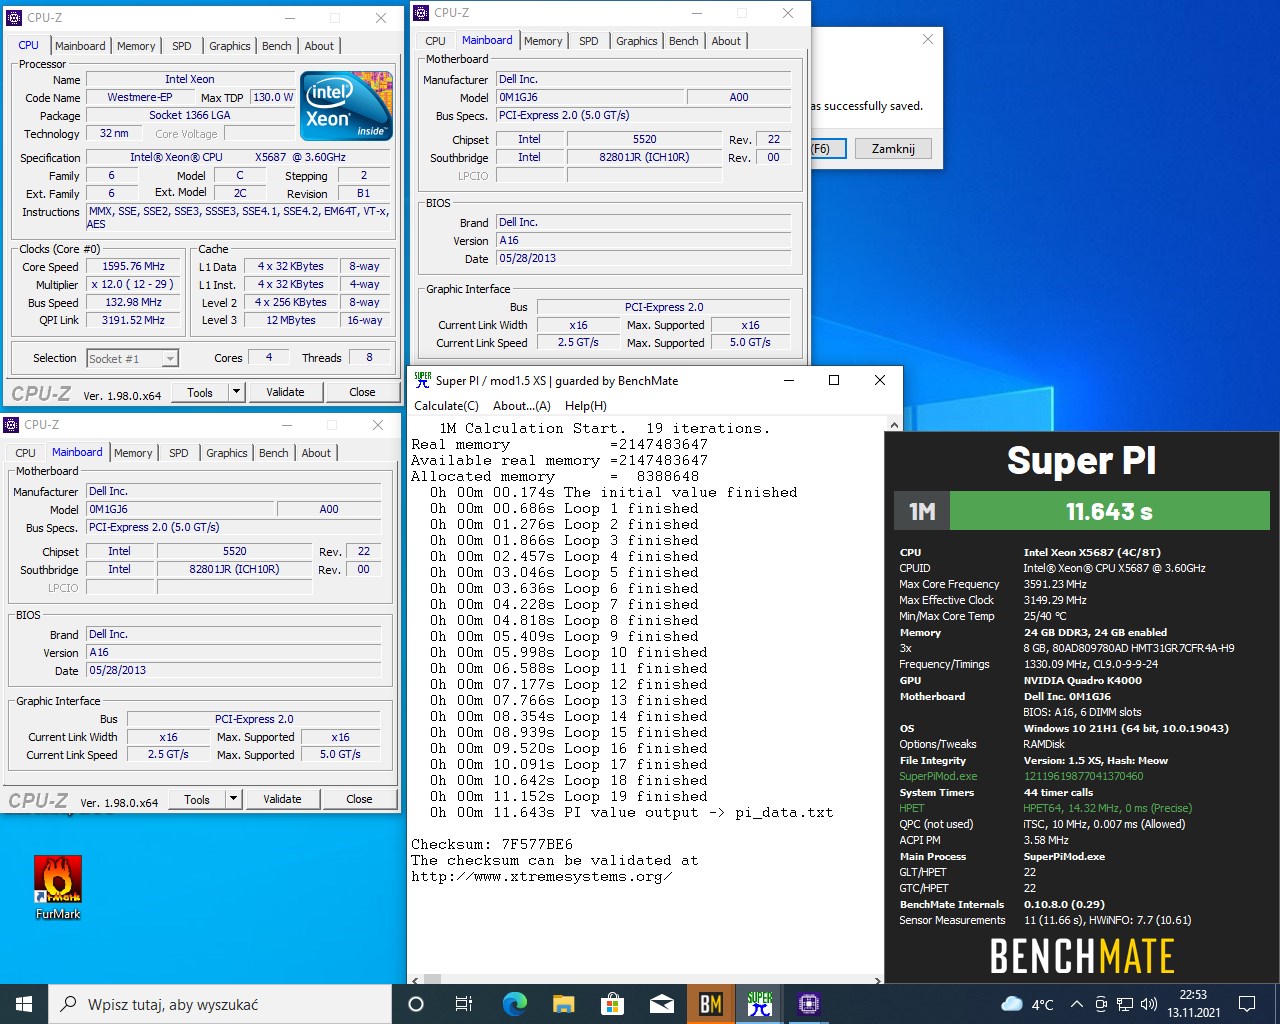1280x1024 pixels.
Task: Open the Graphics tab in top-left CPU-Z
Action: tap(230, 46)
